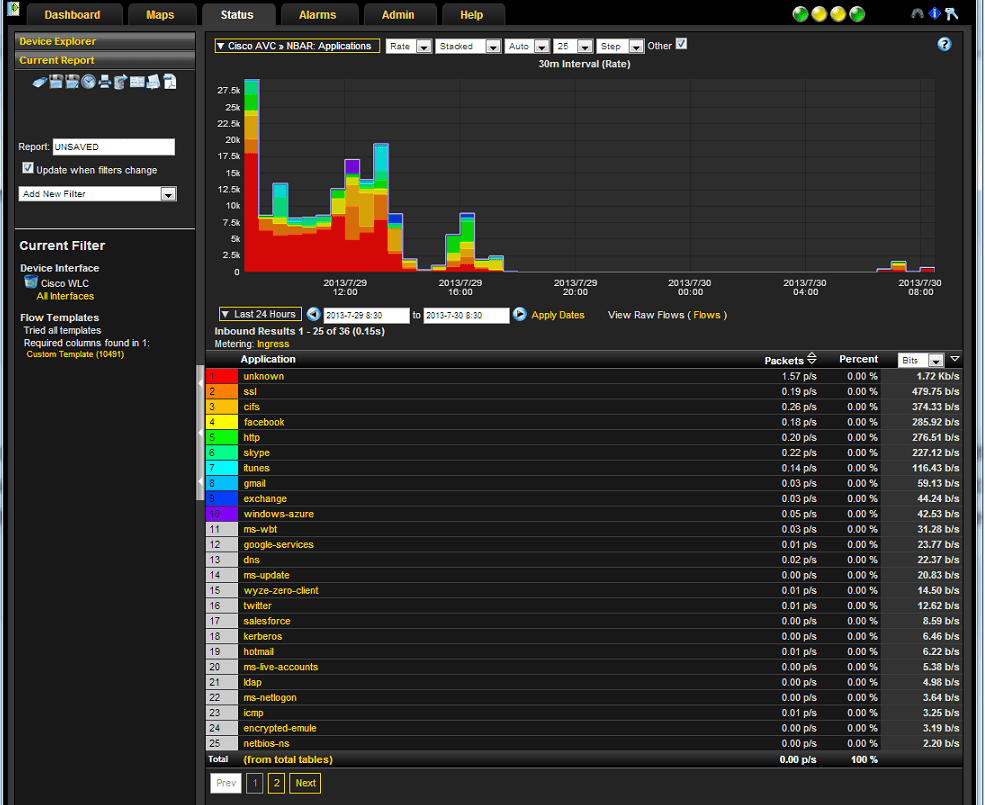
Task: Open the Step dropdown
Action: tap(620, 46)
